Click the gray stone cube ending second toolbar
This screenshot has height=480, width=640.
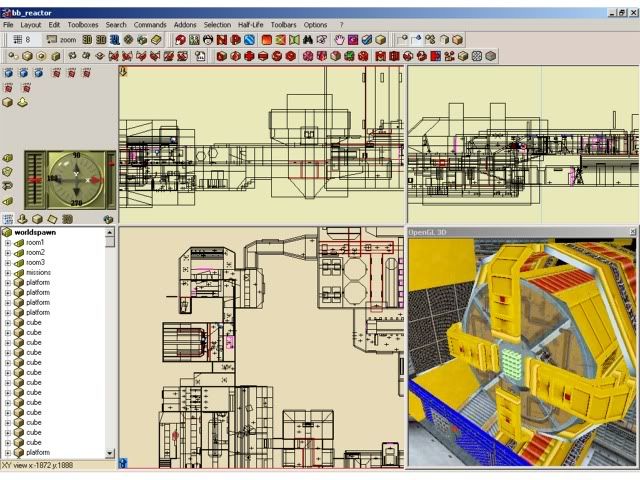(491, 56)
